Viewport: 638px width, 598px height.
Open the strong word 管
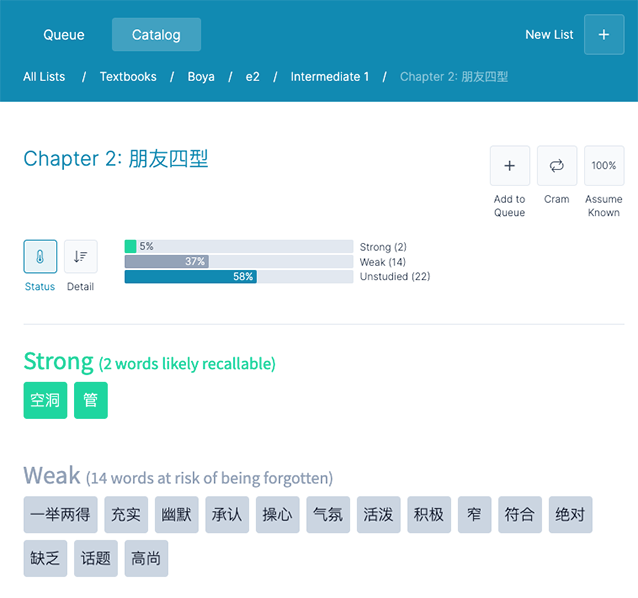(x=91, y=400)
